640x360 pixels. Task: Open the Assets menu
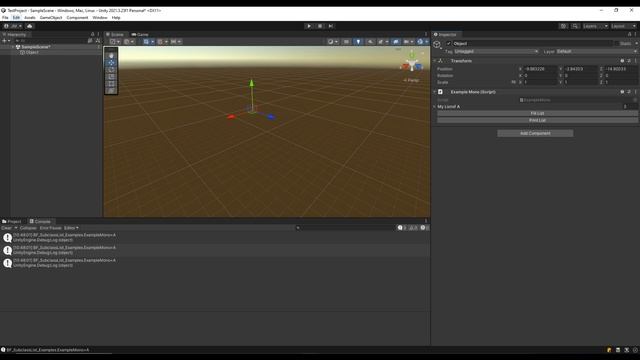pyautogui.click(x=30, y=18)
